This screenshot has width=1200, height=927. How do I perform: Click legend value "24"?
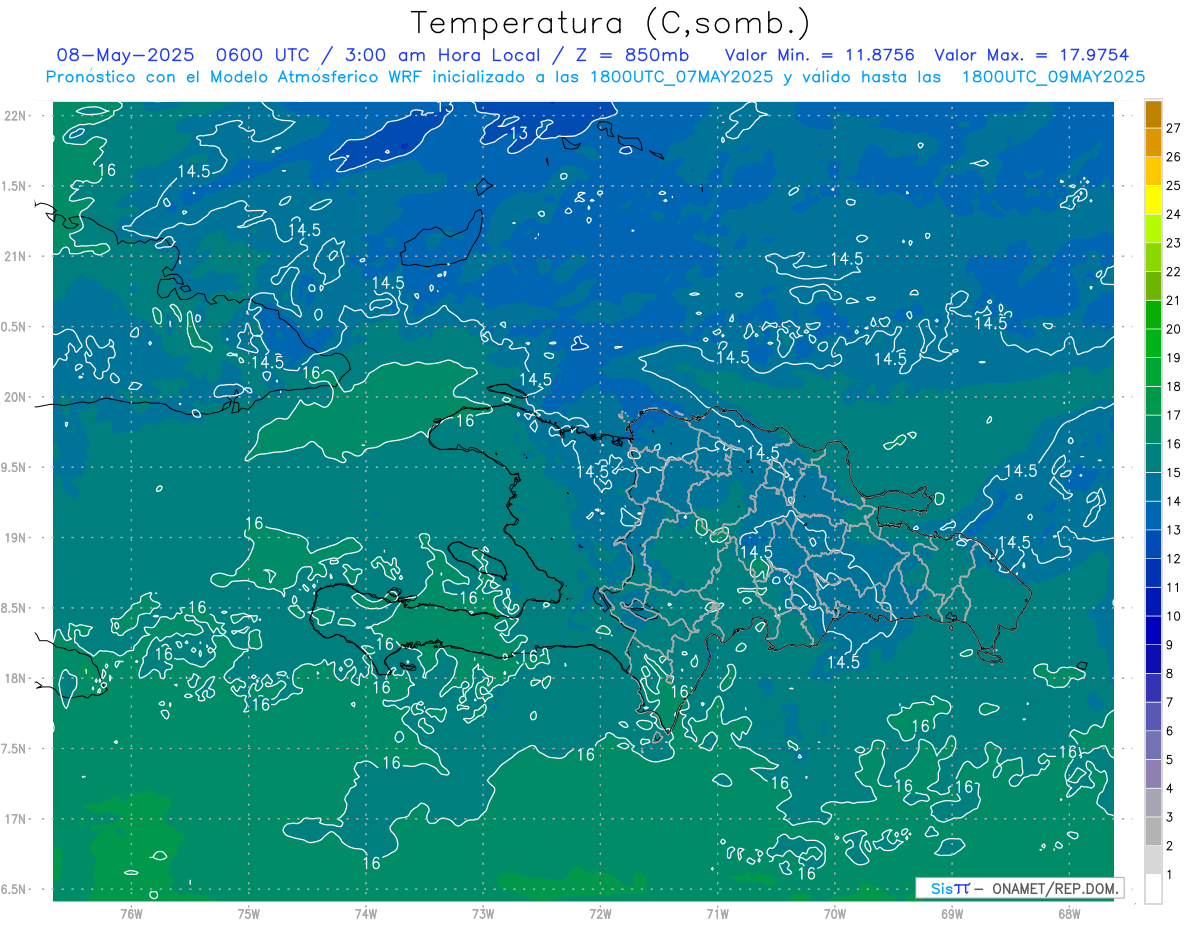pyautogui.click(x=1174, y=214)
